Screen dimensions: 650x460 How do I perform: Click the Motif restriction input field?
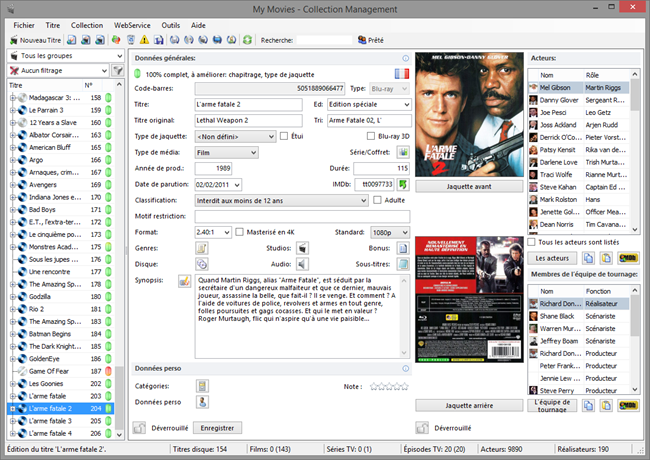point(302,216)
